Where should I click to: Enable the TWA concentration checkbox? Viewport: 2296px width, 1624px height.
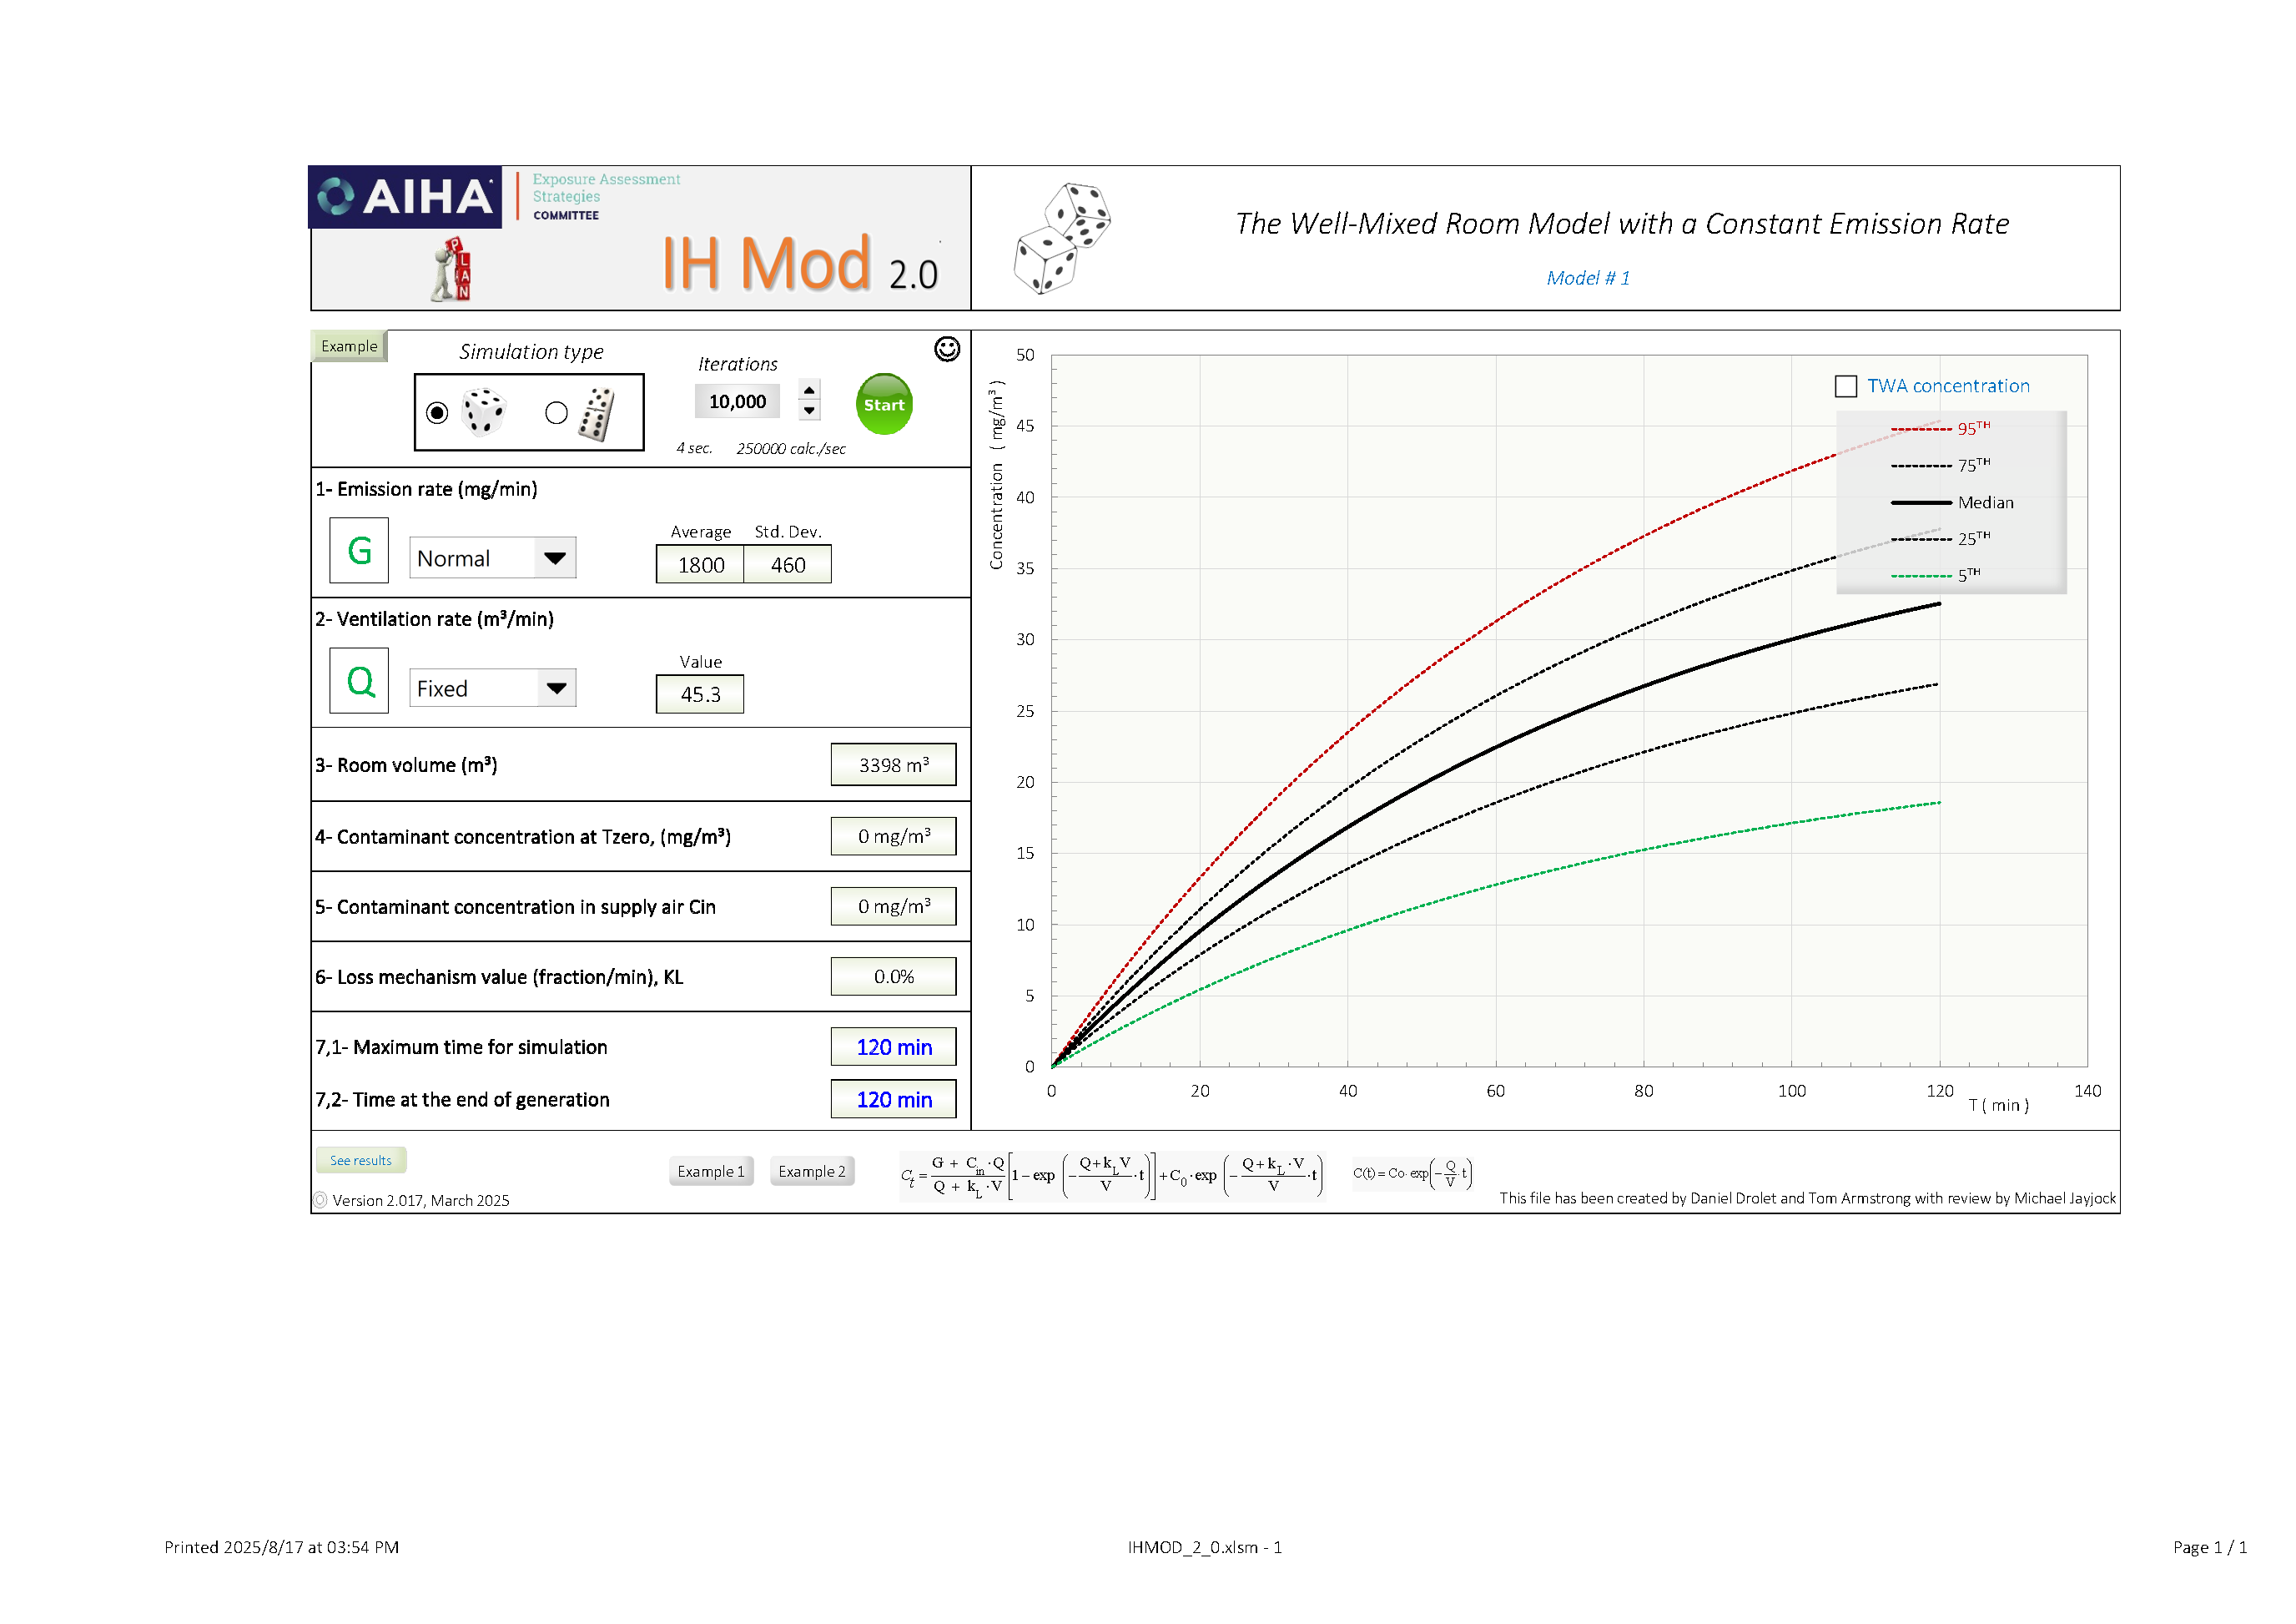pos(1845,386)
